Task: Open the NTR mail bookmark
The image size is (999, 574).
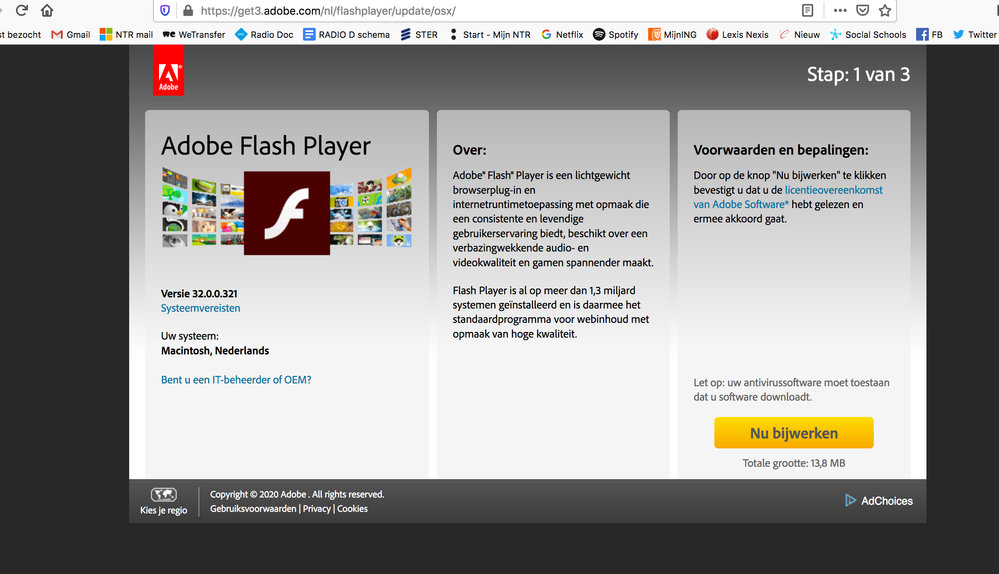Action: coord(126,34)
